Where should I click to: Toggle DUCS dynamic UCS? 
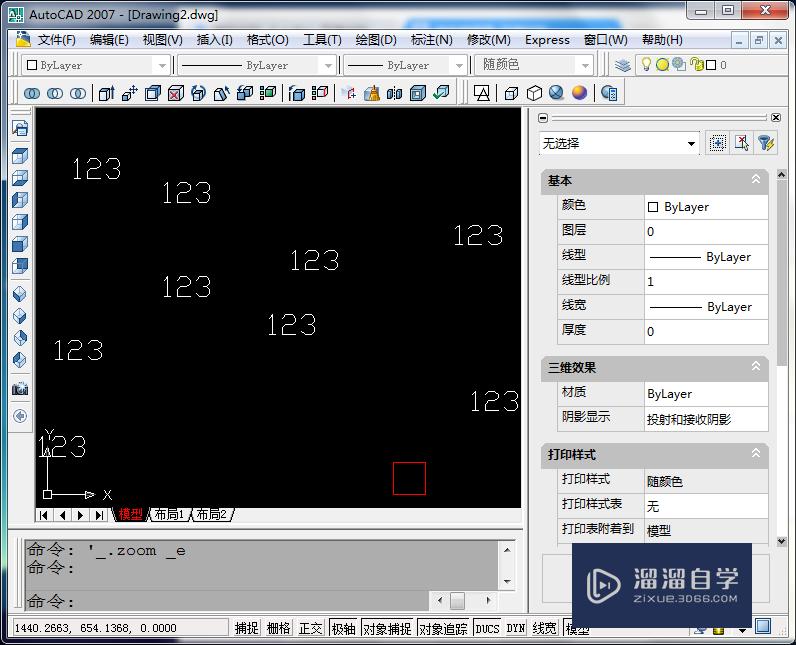pyautogui.click(x=487, y=628)
